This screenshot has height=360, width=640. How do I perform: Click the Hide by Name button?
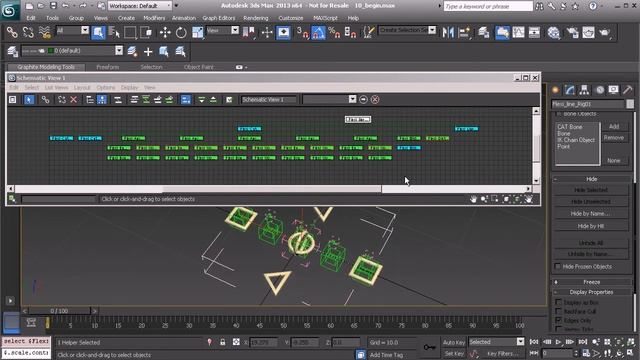coord(591,213)
